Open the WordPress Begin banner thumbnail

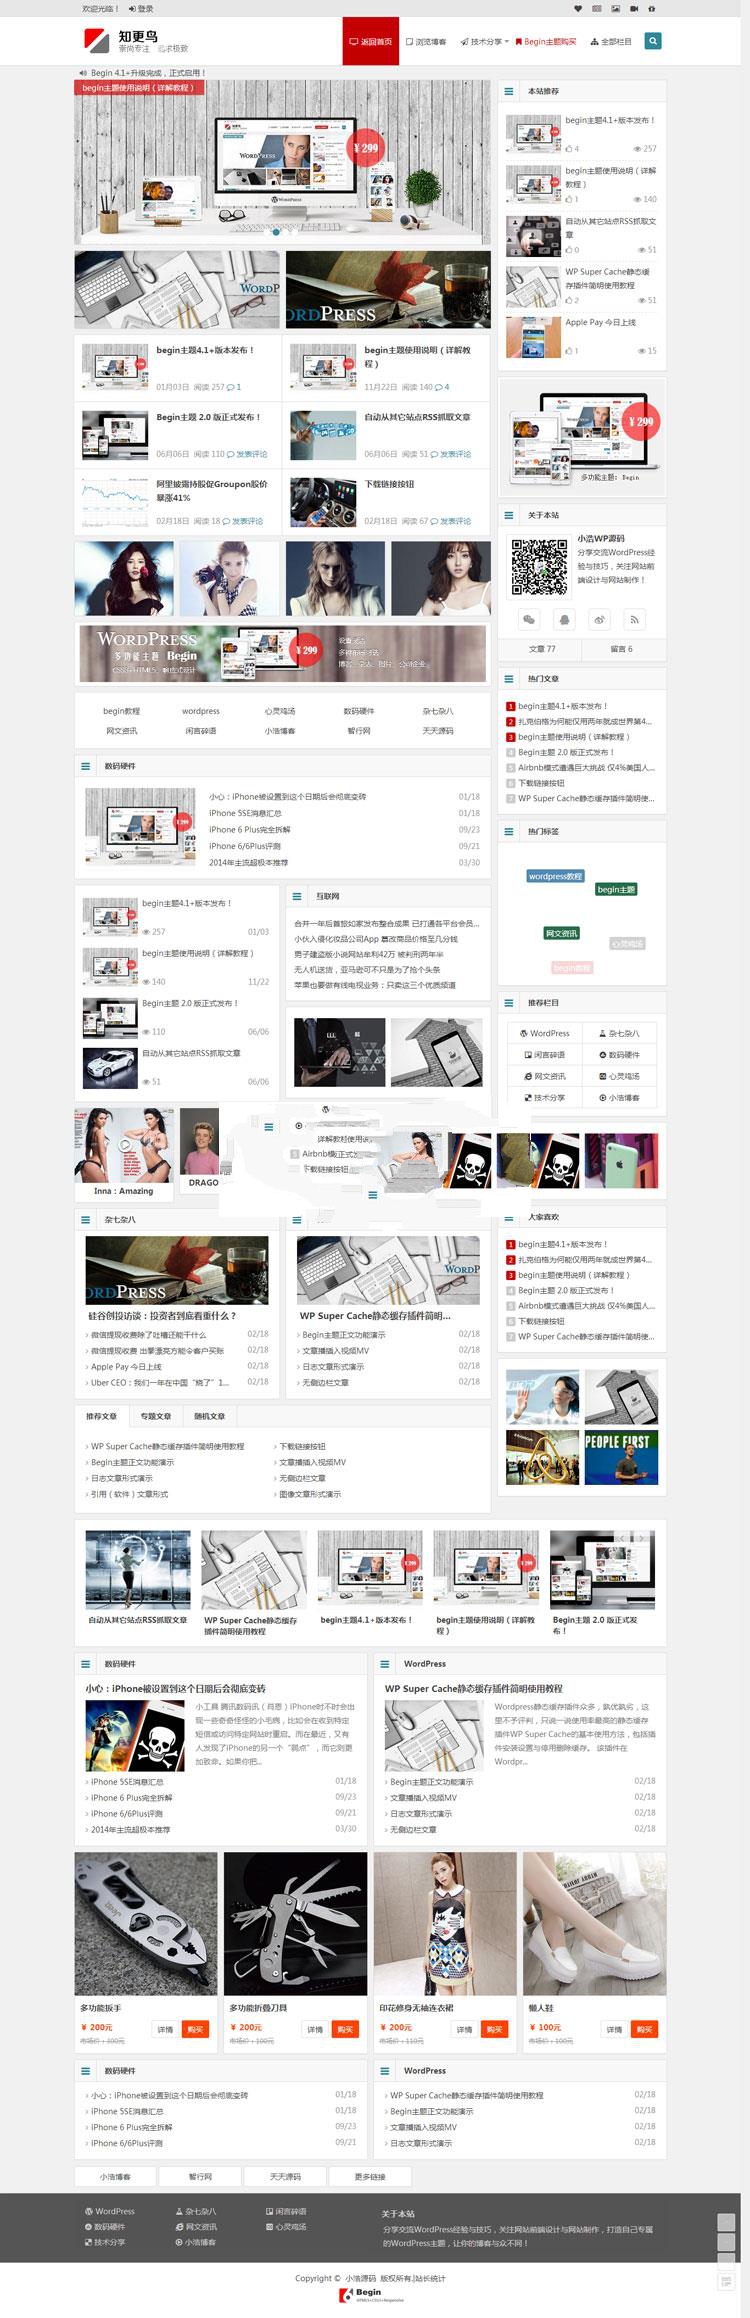click(x=282, y=652)
